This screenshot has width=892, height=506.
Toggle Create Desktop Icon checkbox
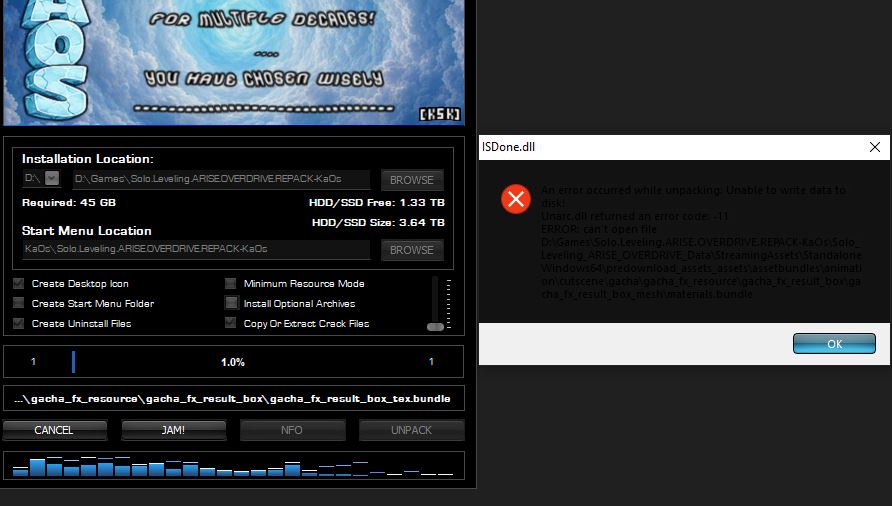pos(19,283)
